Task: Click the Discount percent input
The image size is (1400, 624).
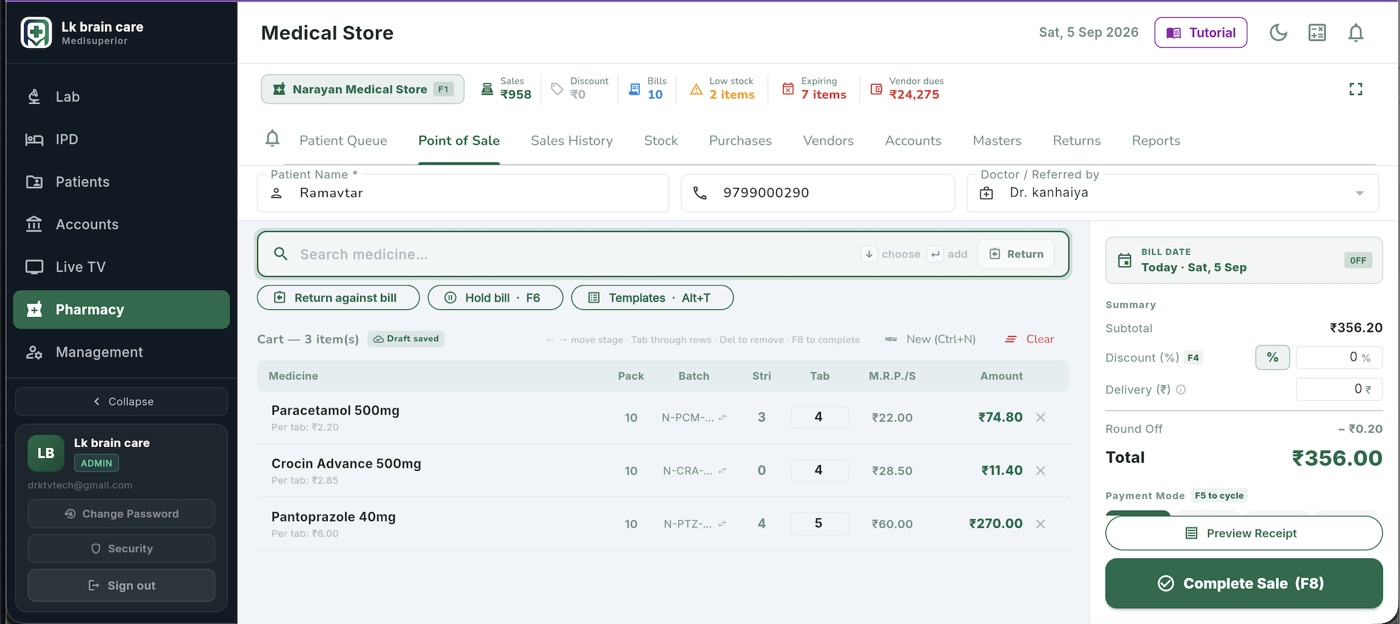Action: click(x=1339, y=357)
